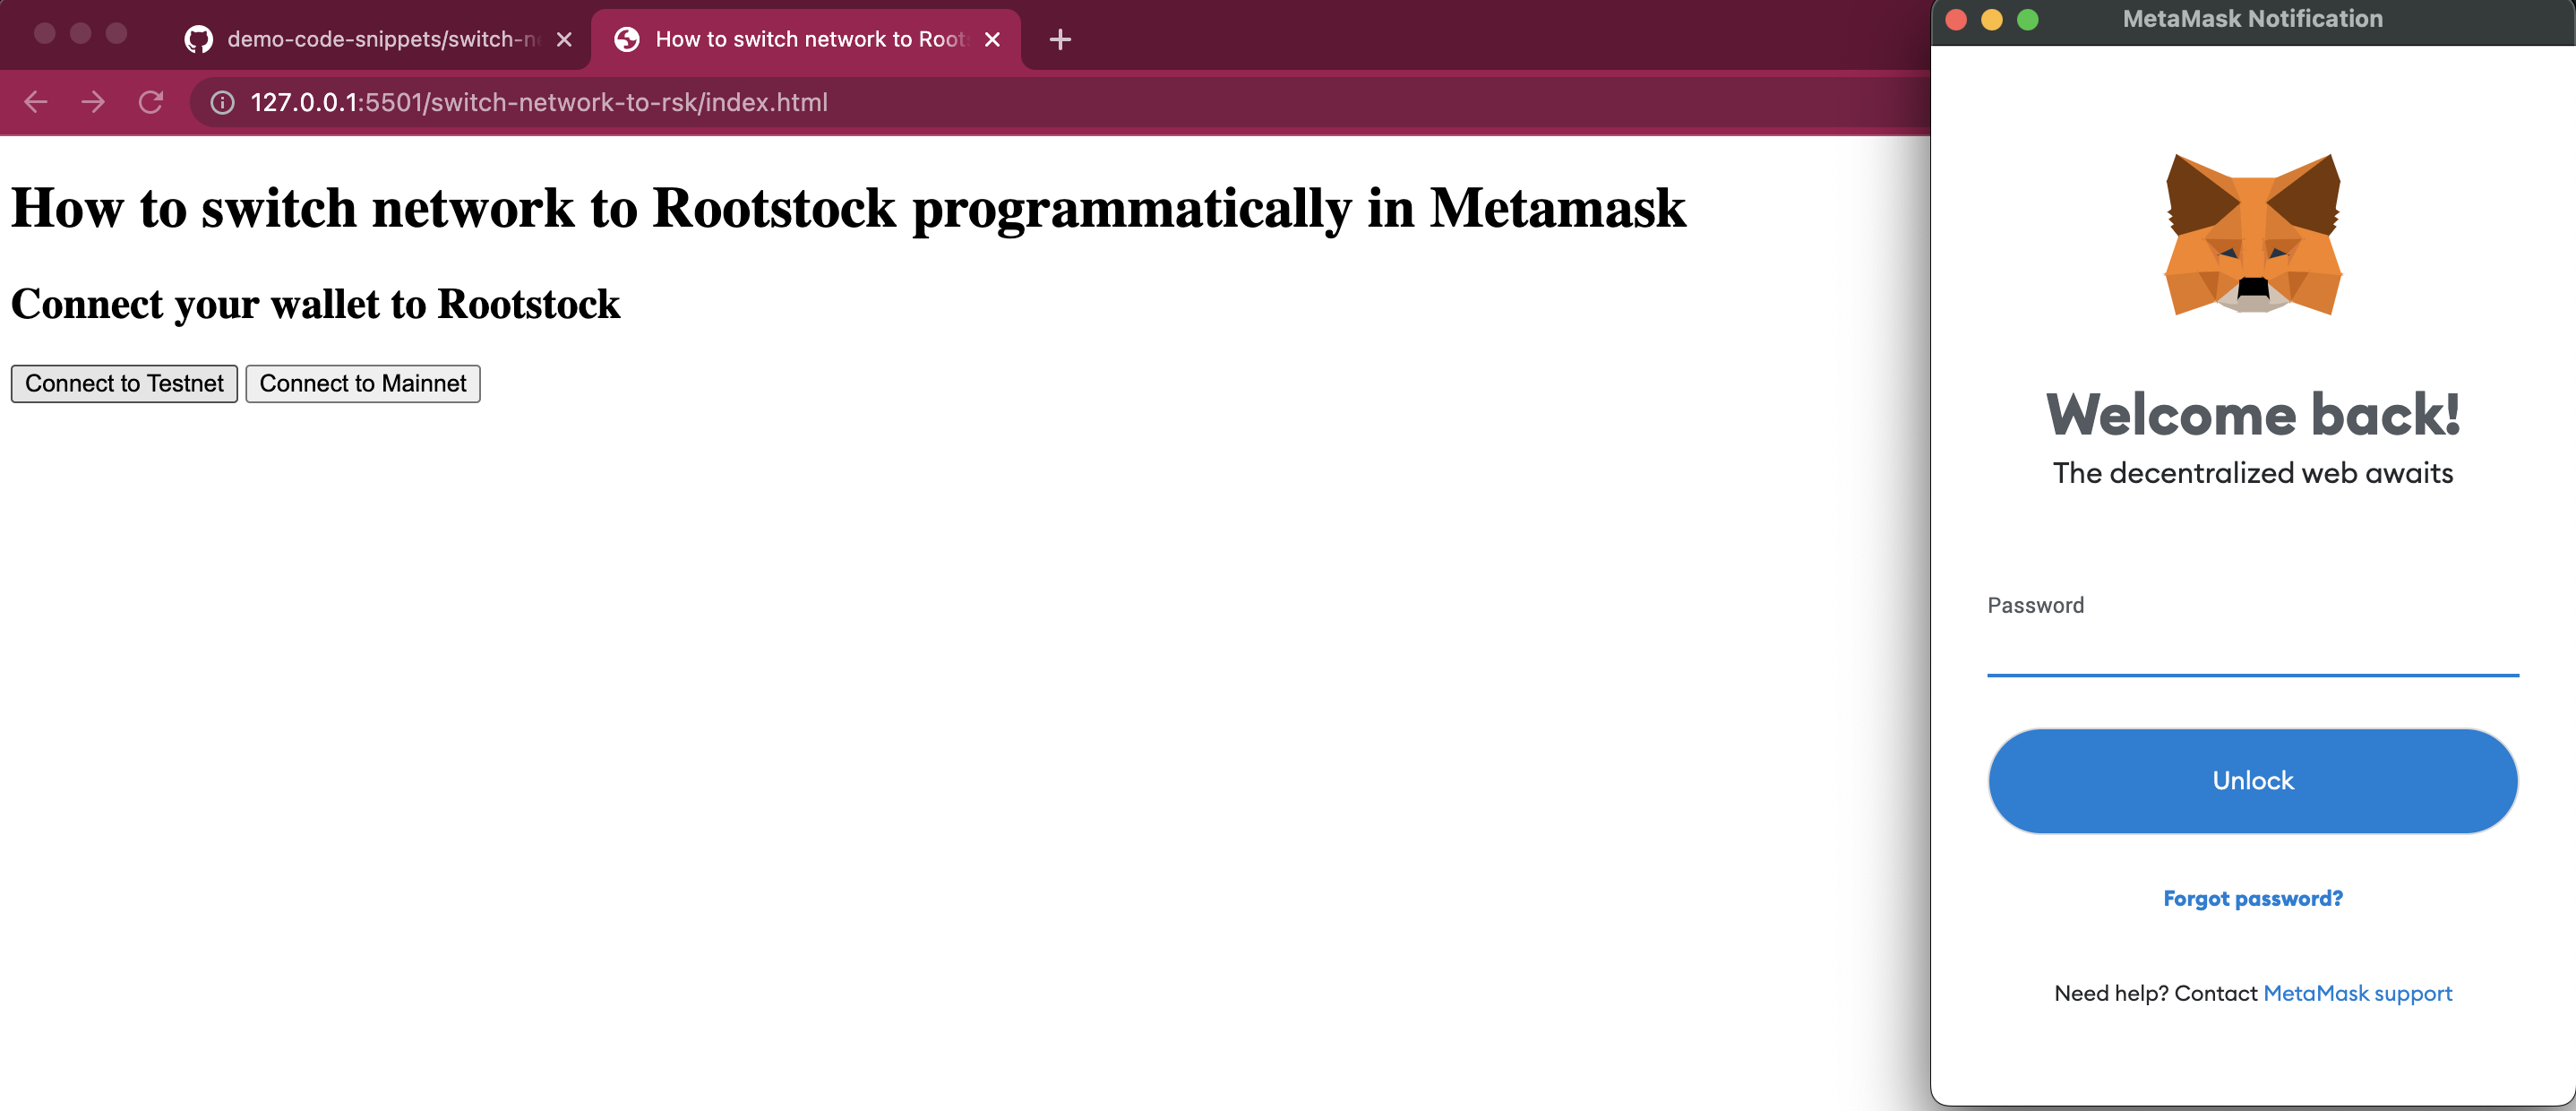Click the MetaMask notification red dot icon
Screen dimensions: 2576x1111
pyautogui.click(x=1968, y=20)
